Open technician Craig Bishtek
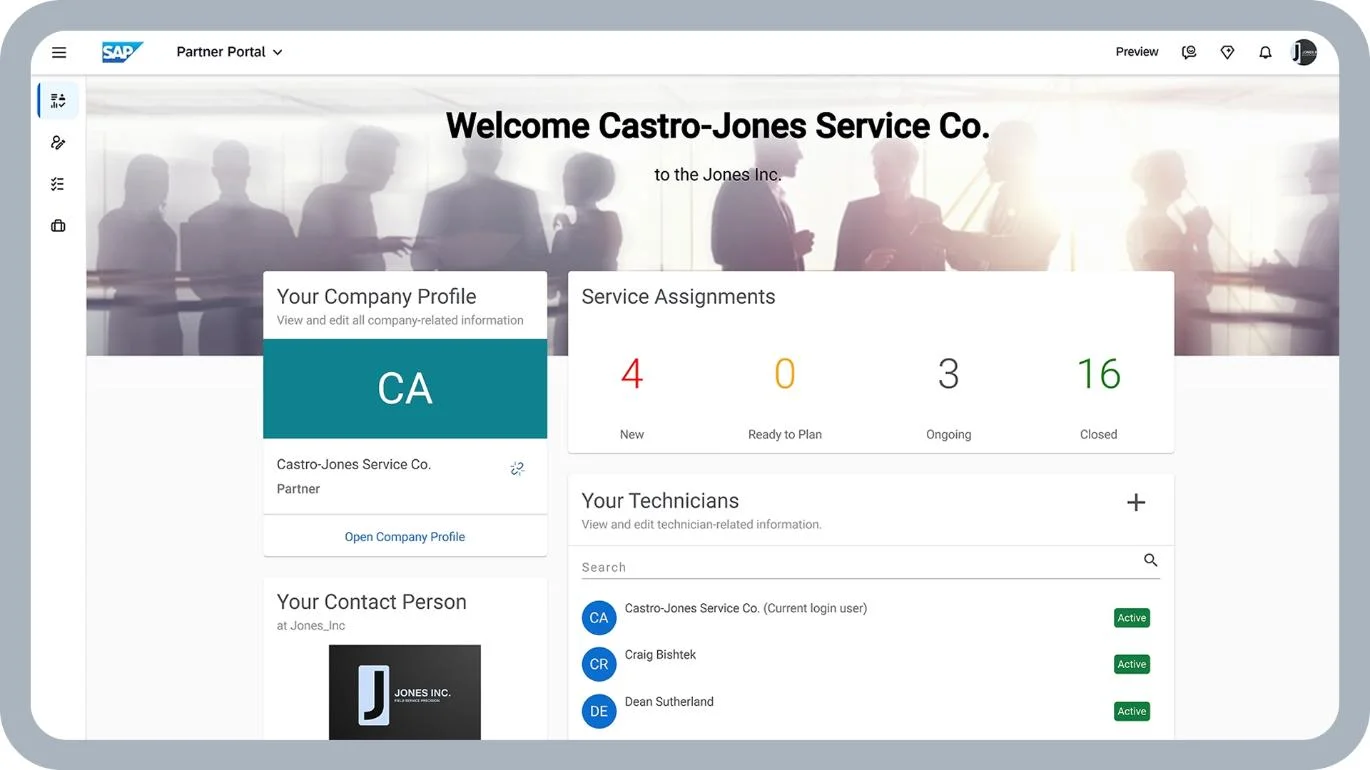 coord(660,655)
